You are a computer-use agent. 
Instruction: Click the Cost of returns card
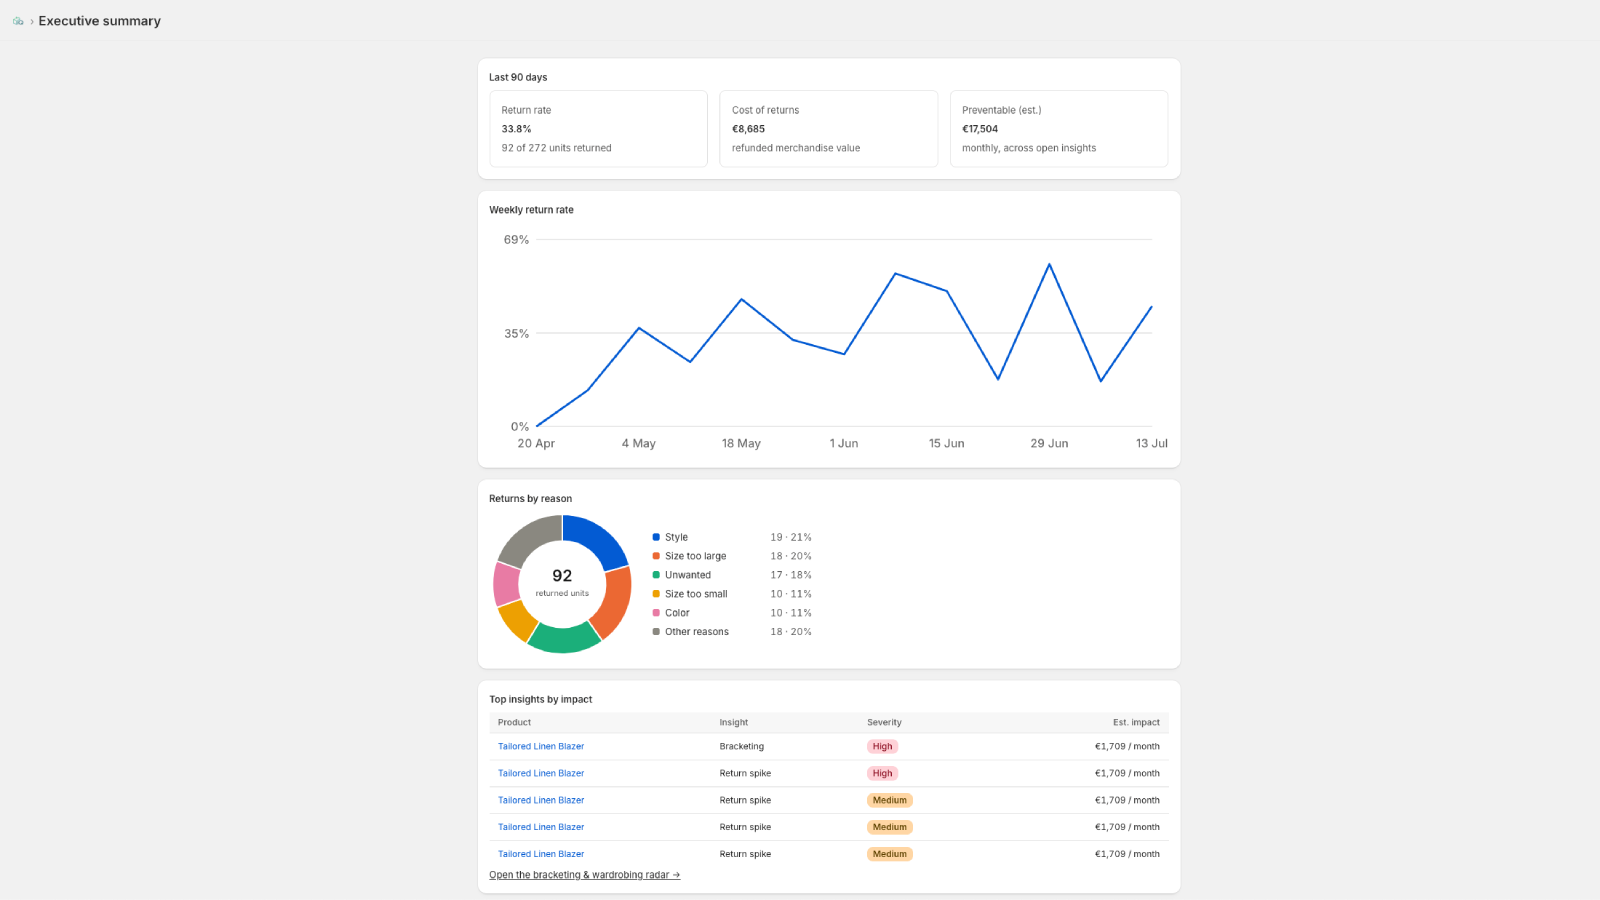[828, 129]
